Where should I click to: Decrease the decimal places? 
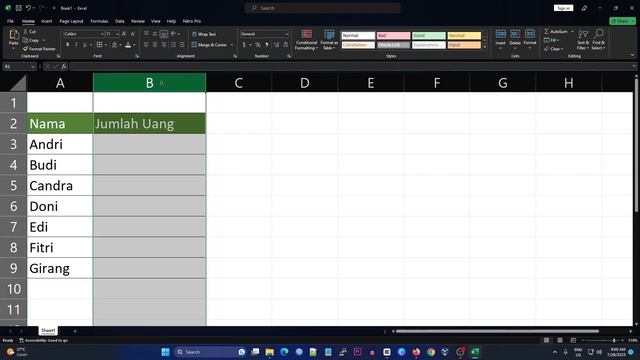coord(285,44)
